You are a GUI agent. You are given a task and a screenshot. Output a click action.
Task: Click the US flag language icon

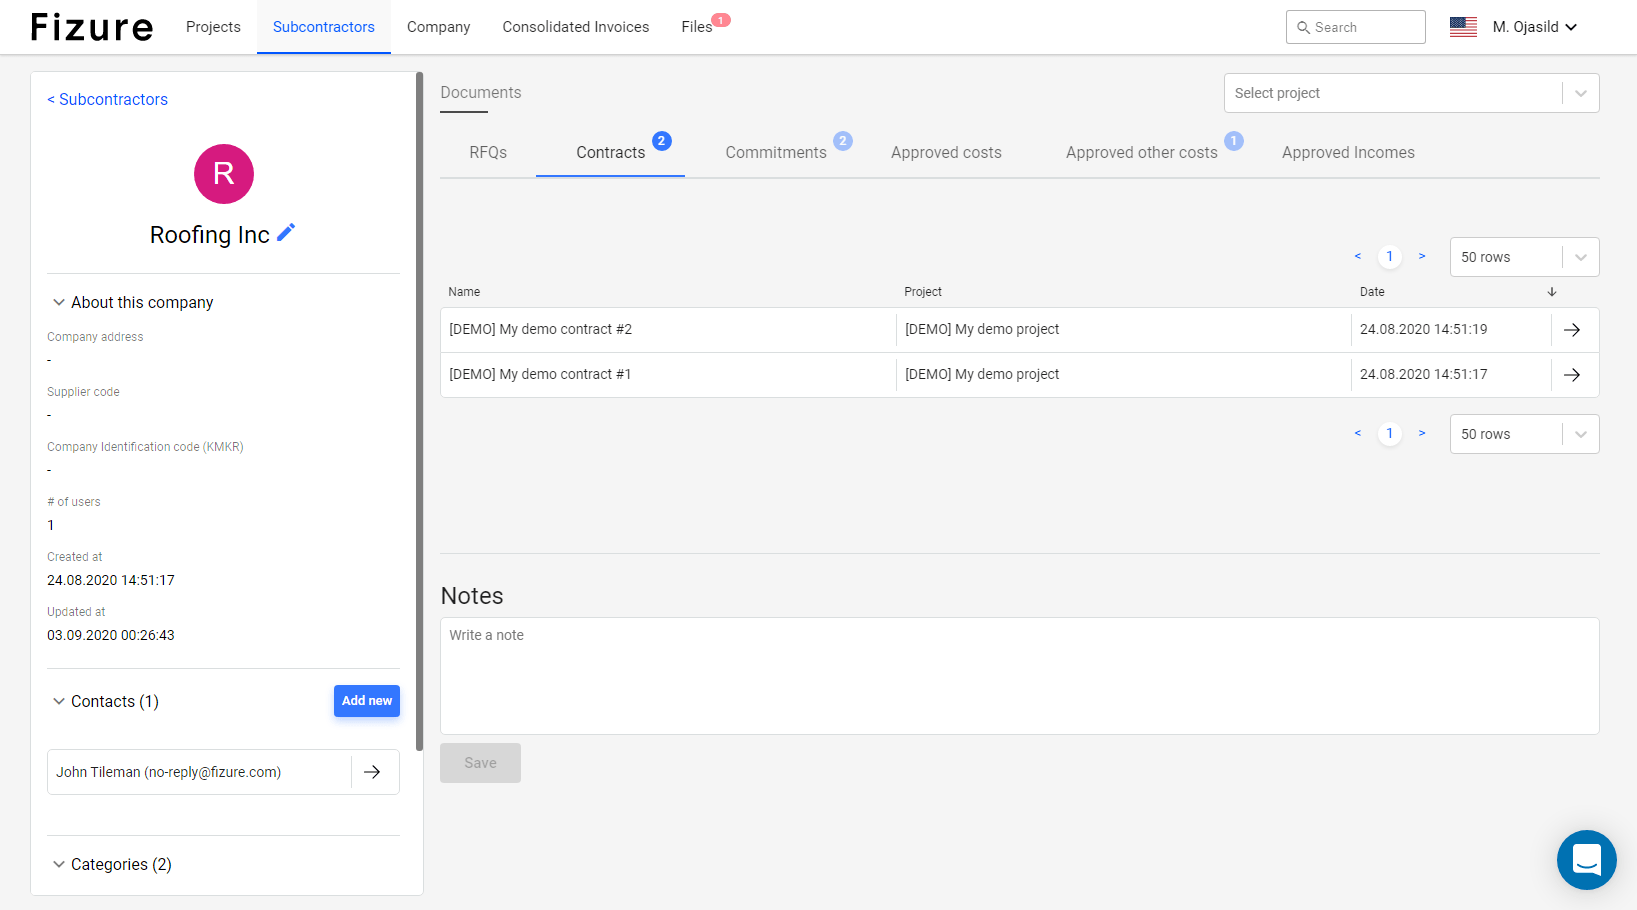[1463, 27]
